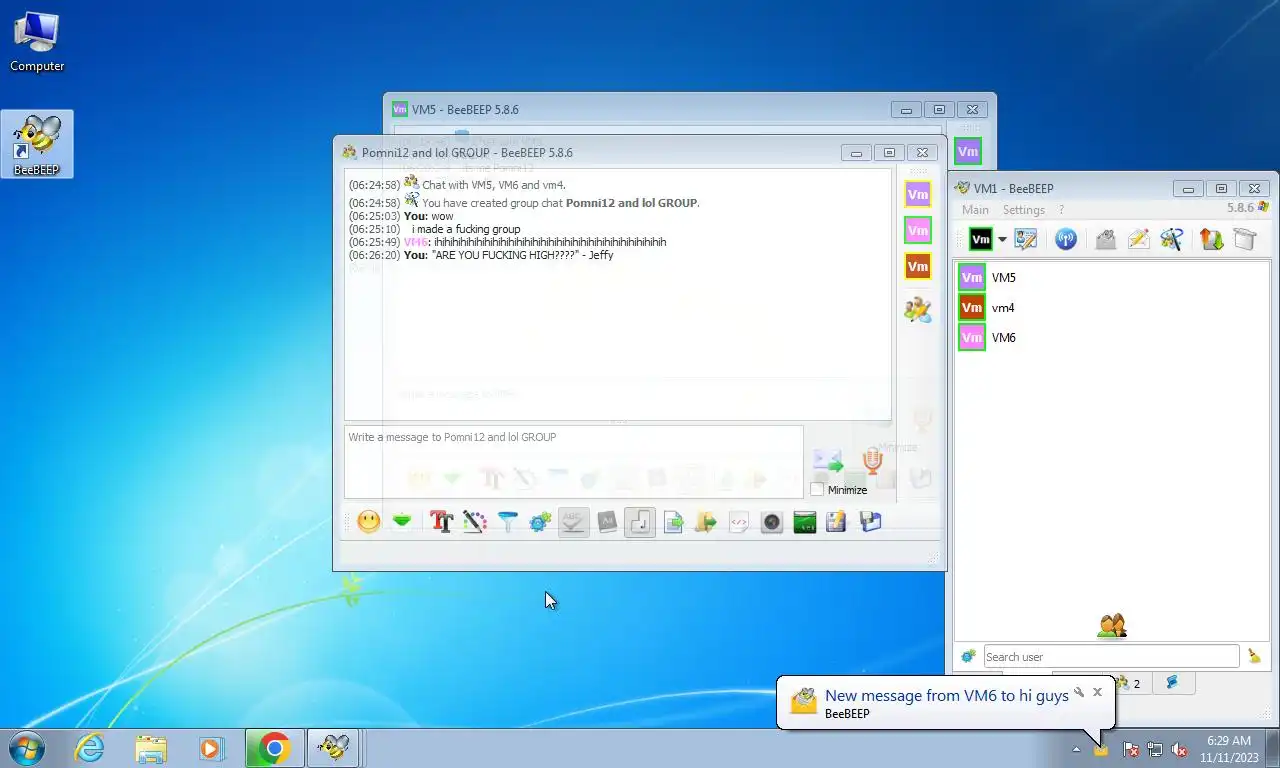Viewport: 1280px width, 768px height.
Task: Click edit group members icon in chat sidebar
Action: point(918,309)
